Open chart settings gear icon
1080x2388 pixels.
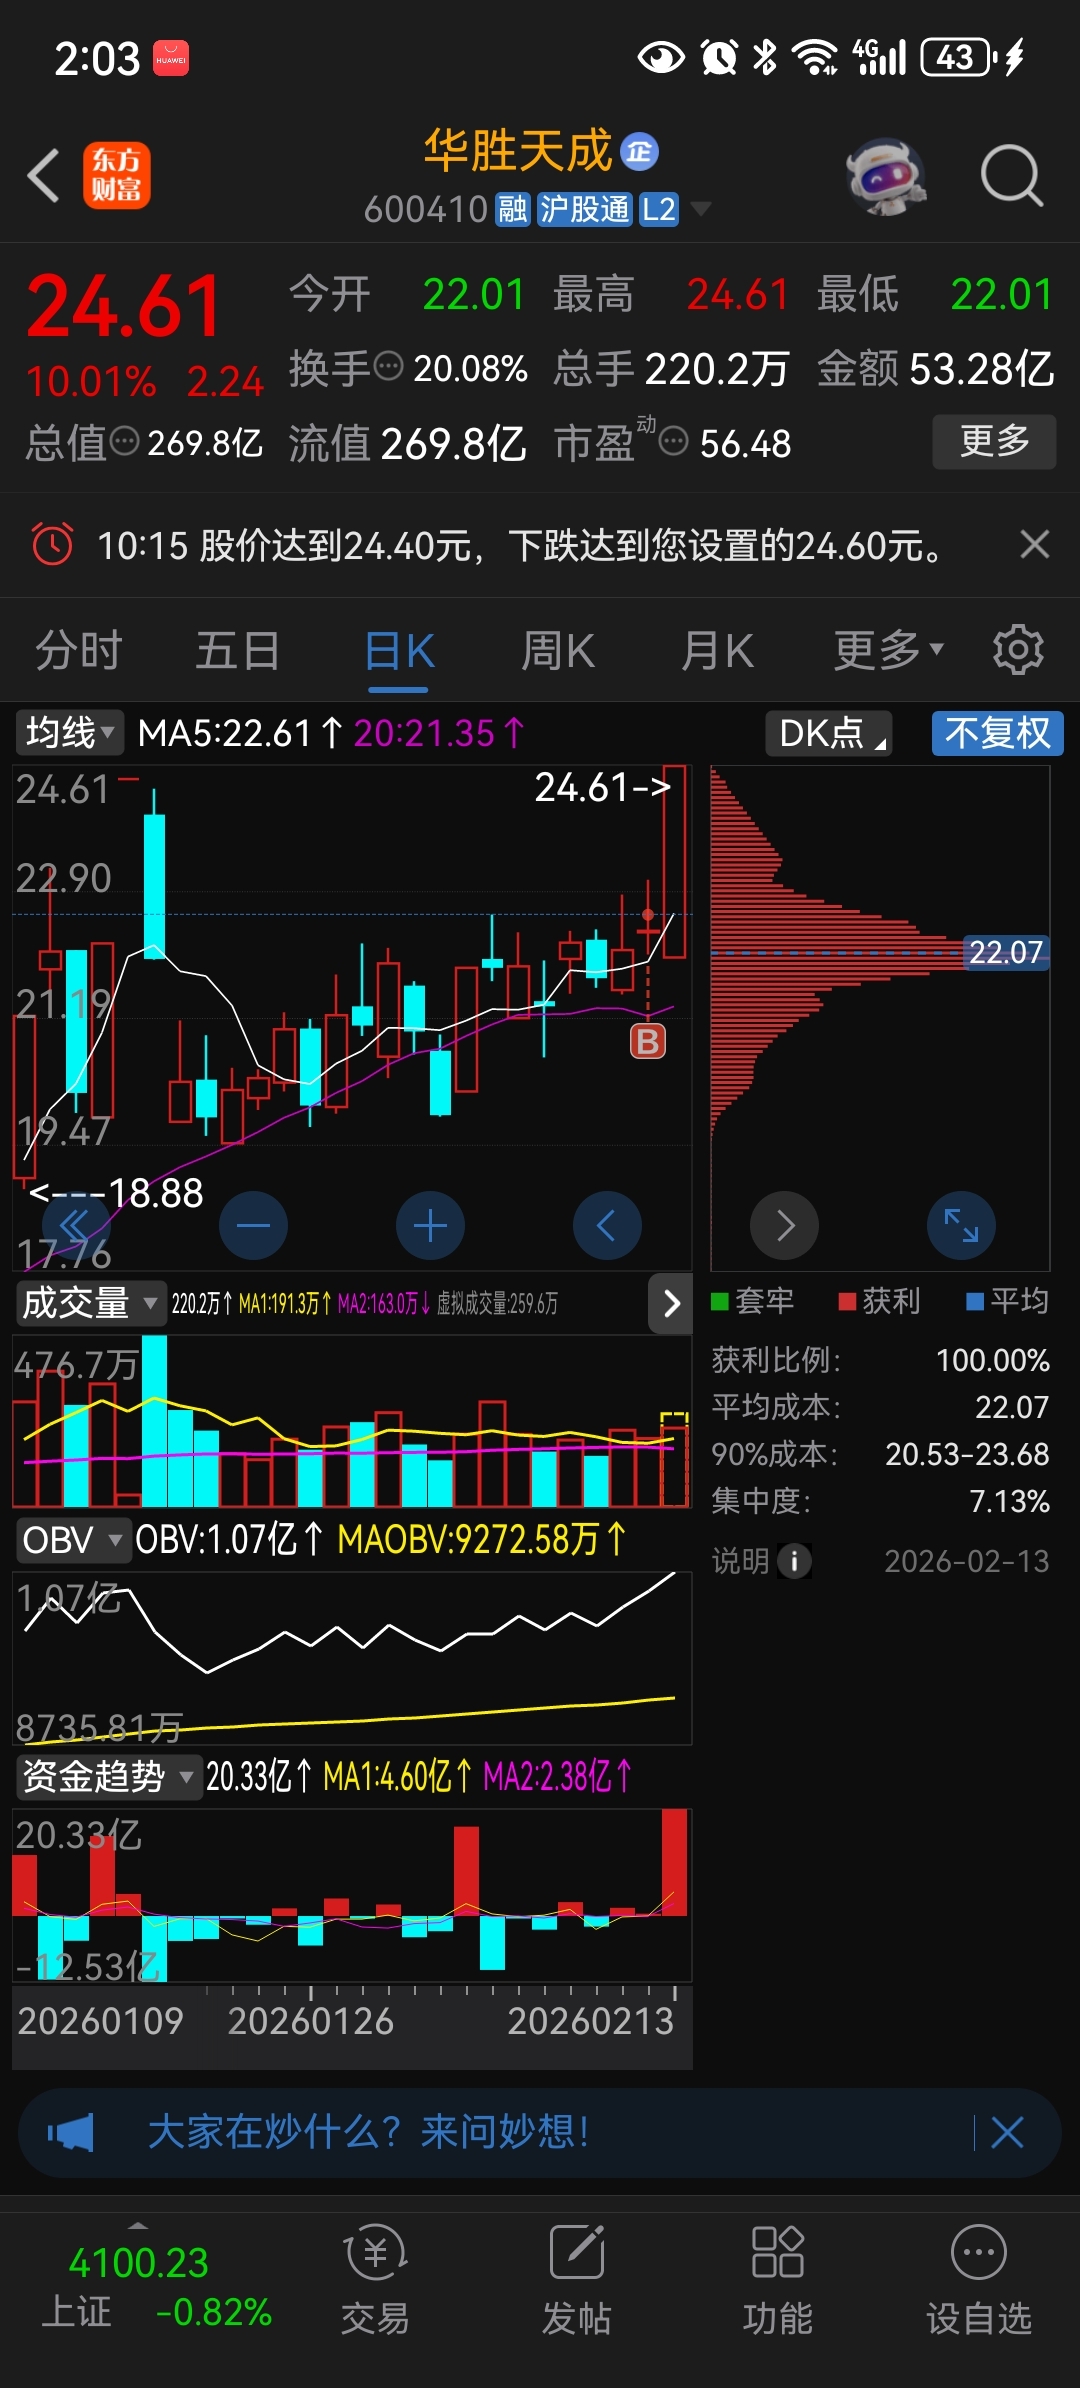click(1018, 650)
